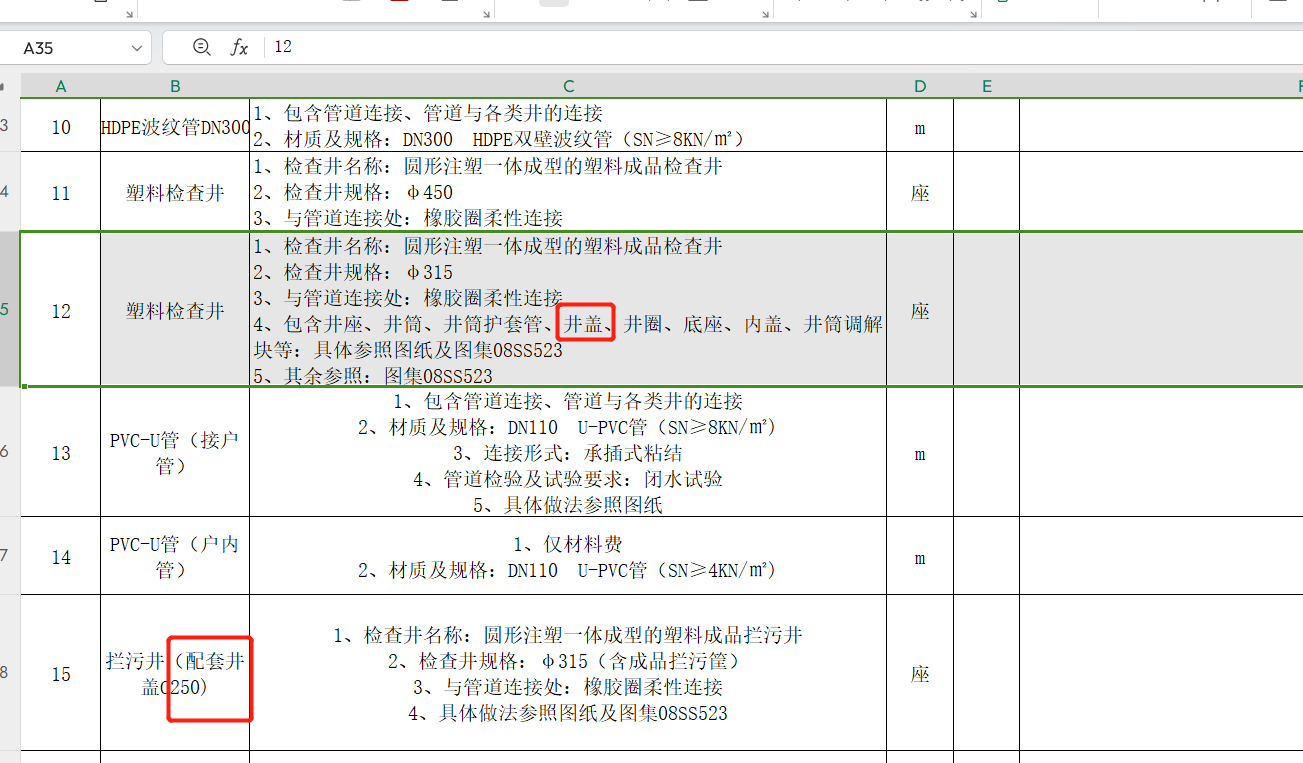
Task: Select cell with number 10
Action: tap(61, 127)
